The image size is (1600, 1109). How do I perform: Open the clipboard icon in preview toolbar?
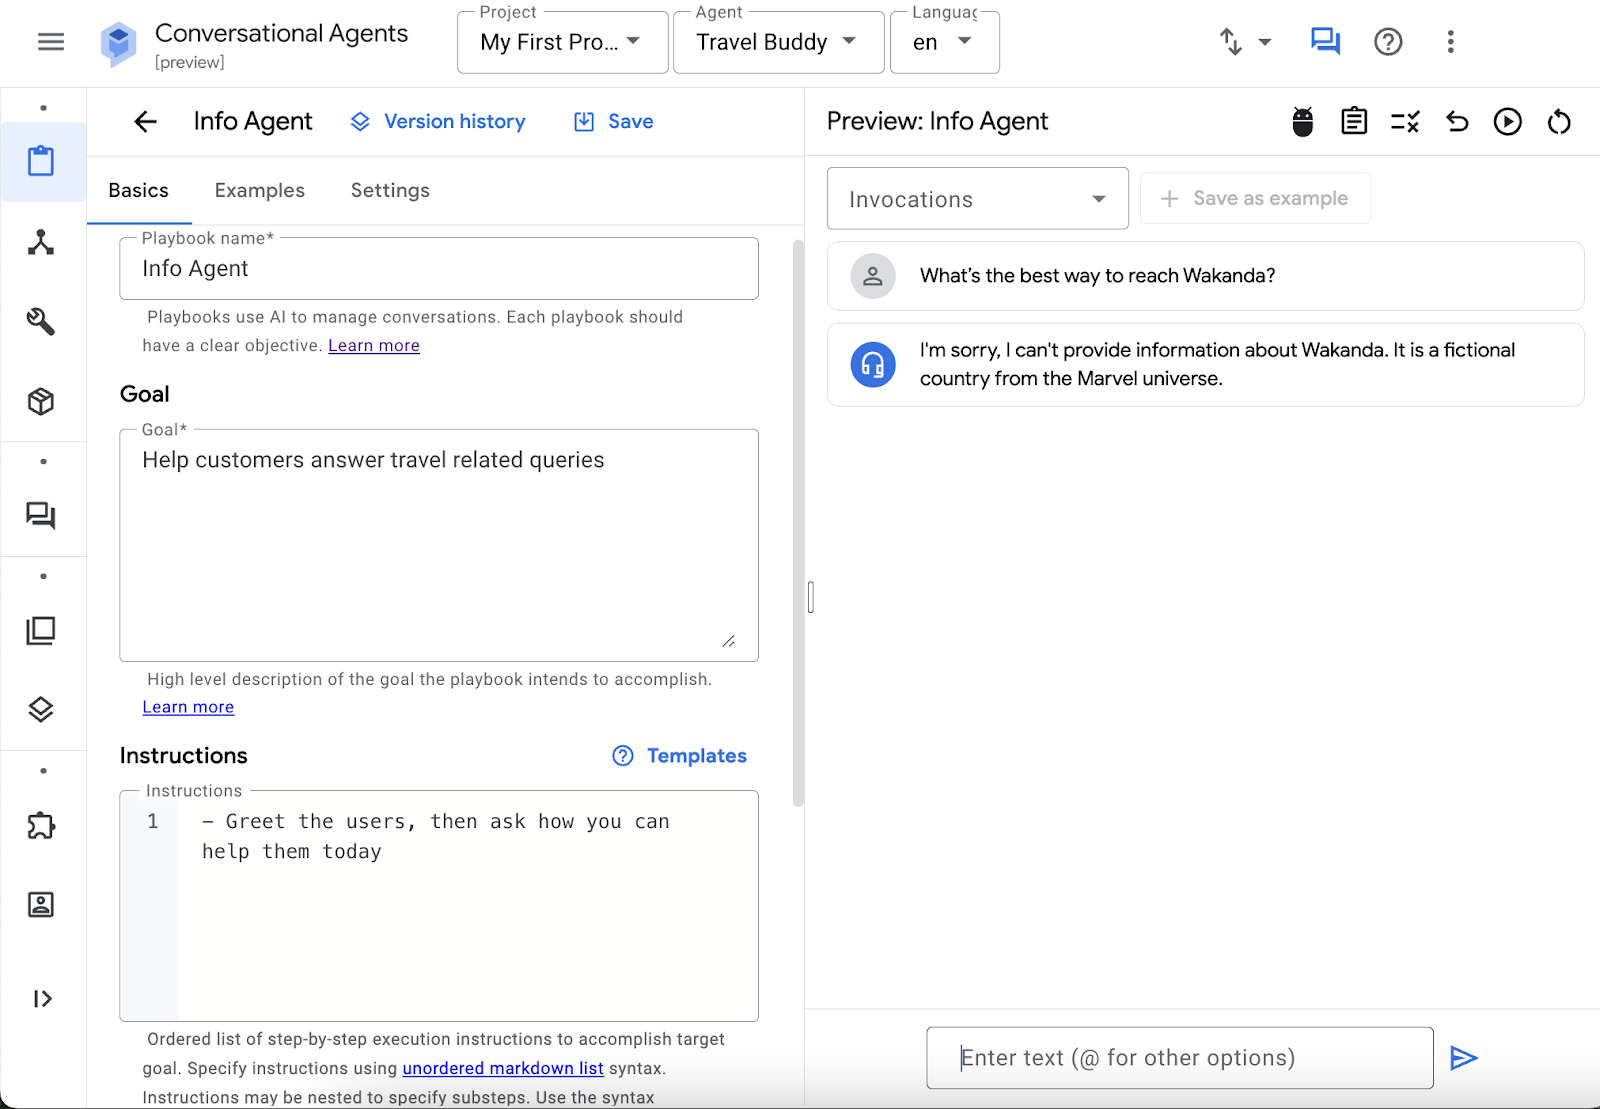[x=1354, y=122]
